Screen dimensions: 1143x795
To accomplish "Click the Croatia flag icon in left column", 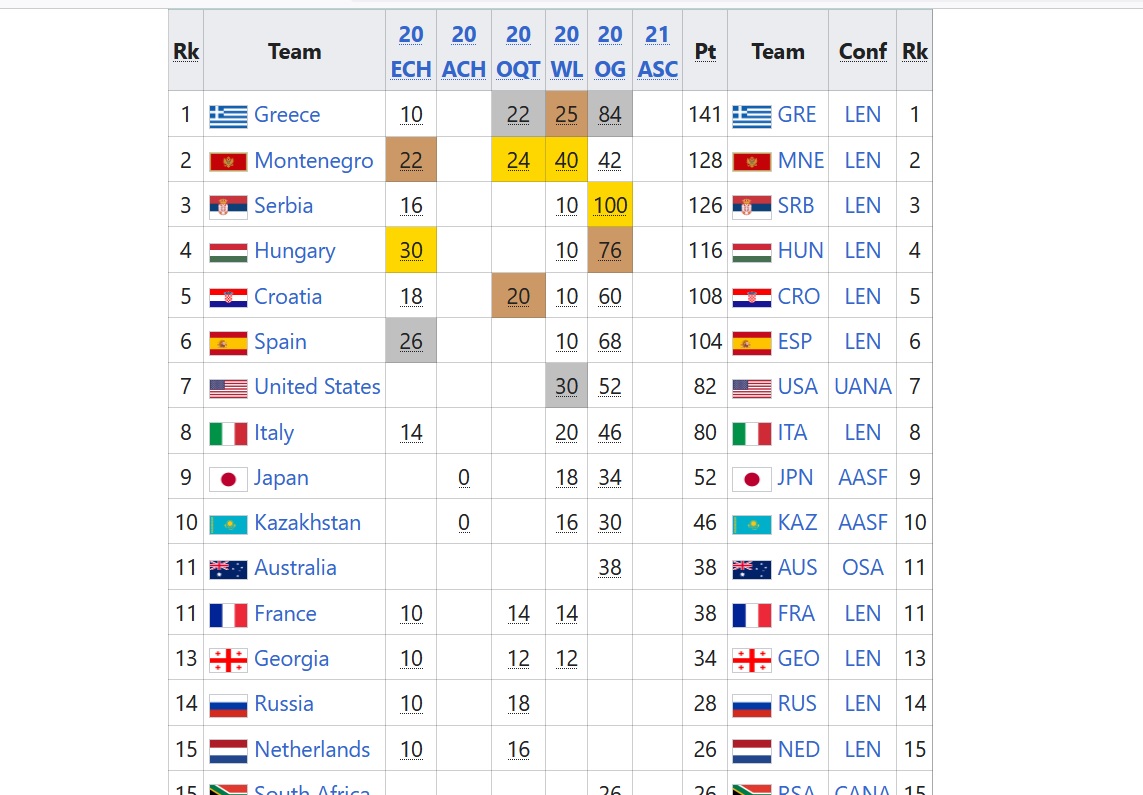I will (x=228, y=298).
